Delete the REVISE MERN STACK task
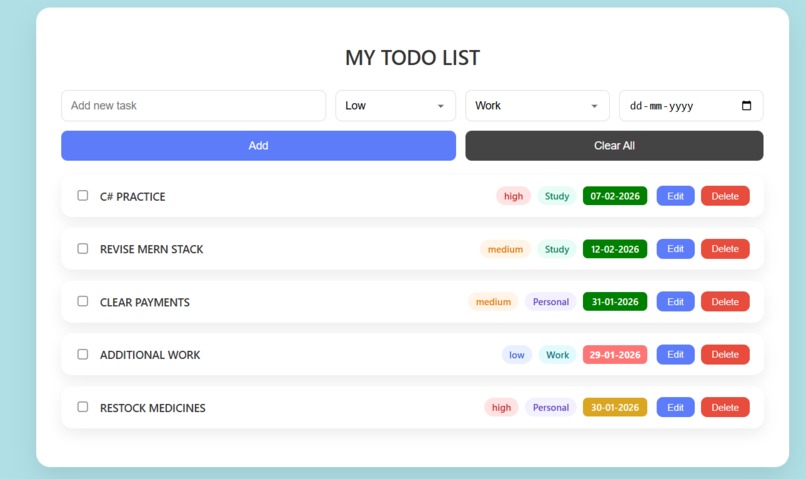The image size is (806, 479). click(725, 249)
